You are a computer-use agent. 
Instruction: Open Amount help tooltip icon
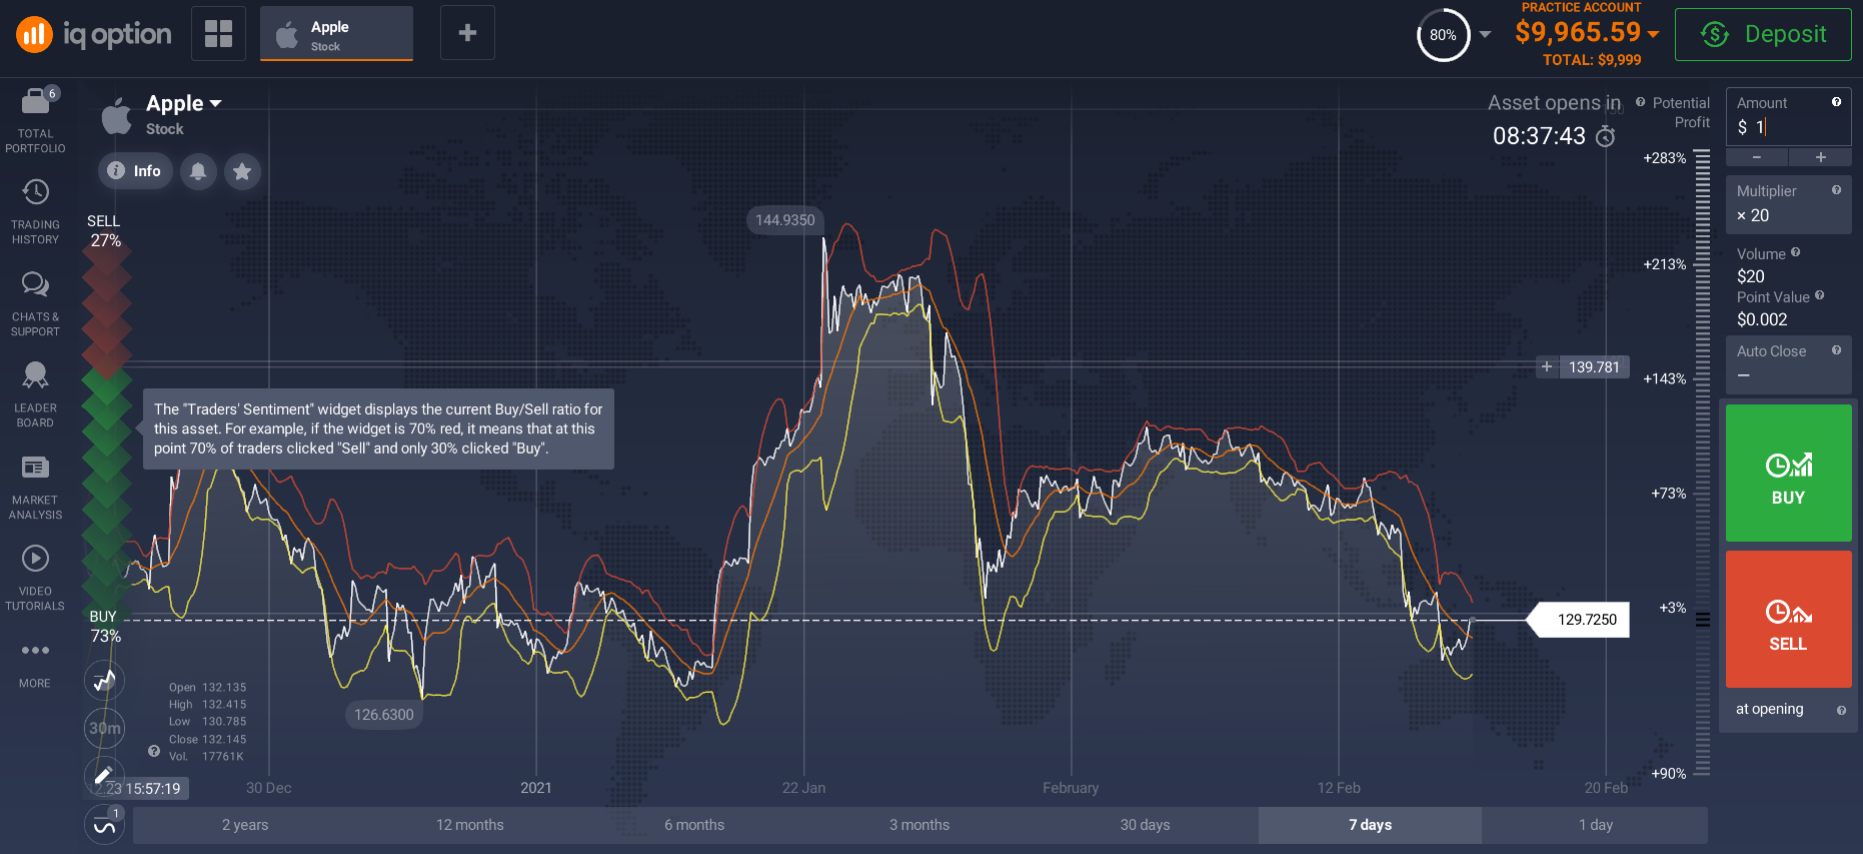1836,102
